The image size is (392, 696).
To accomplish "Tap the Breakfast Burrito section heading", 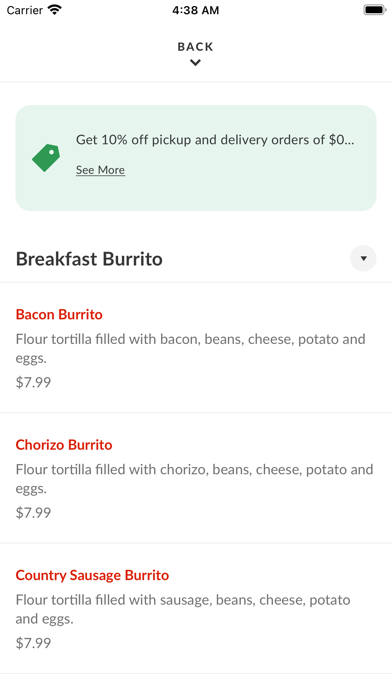I will pyautogui.click(x=89, y=259).
